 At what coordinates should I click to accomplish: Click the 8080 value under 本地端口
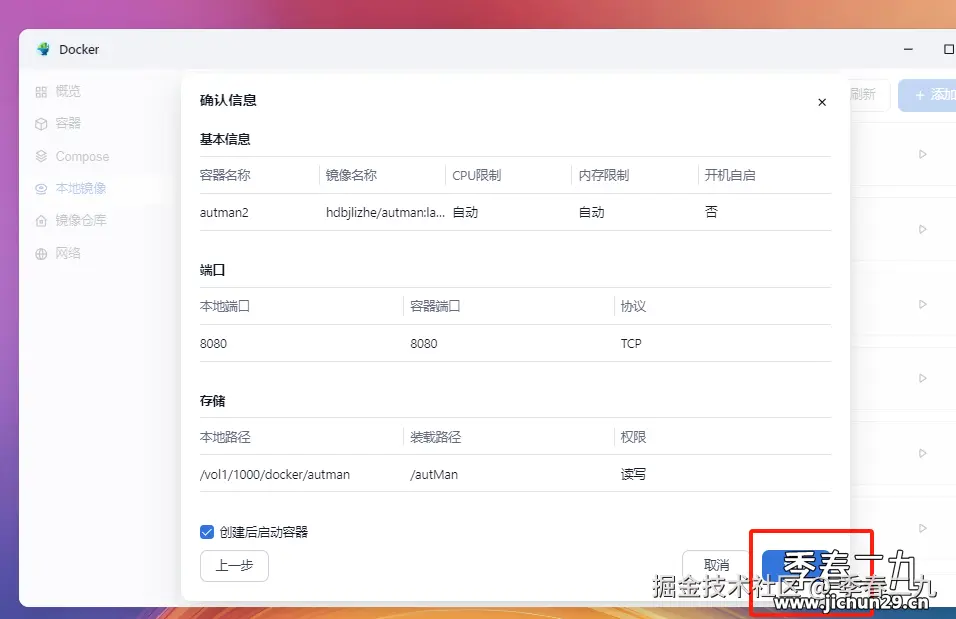click(x=213, y=343)
